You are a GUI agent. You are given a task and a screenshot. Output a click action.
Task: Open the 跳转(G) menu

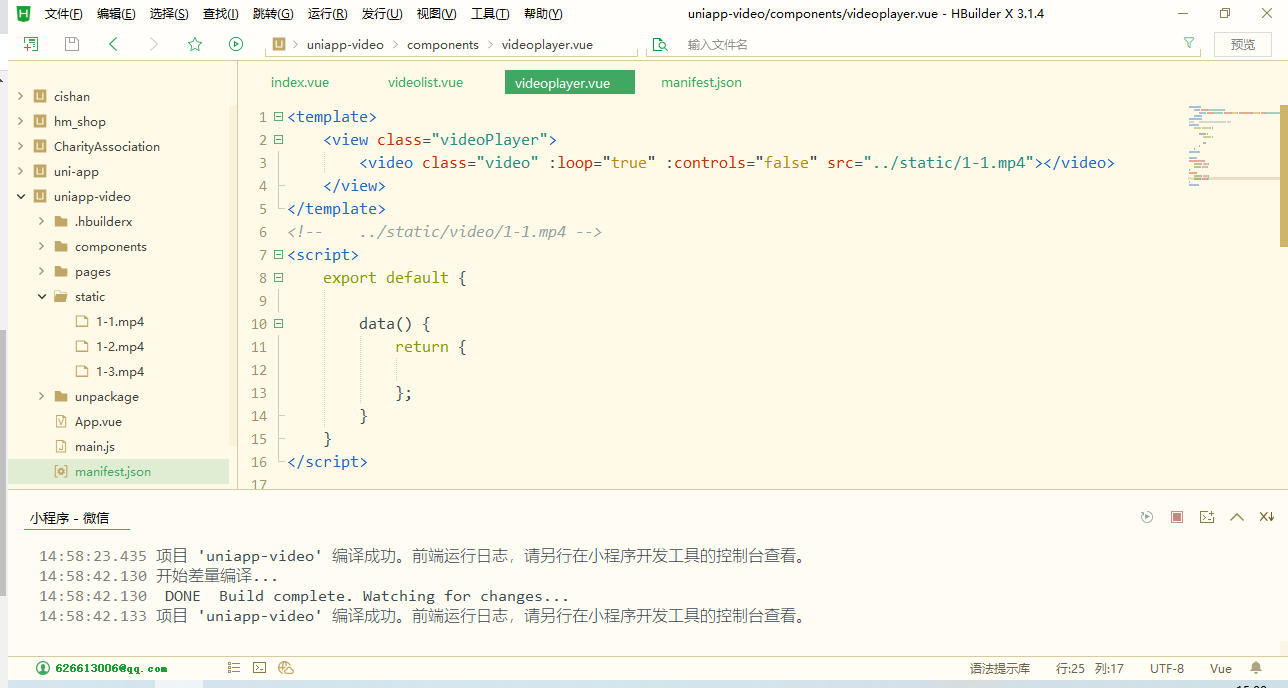(x=273, y=14)
